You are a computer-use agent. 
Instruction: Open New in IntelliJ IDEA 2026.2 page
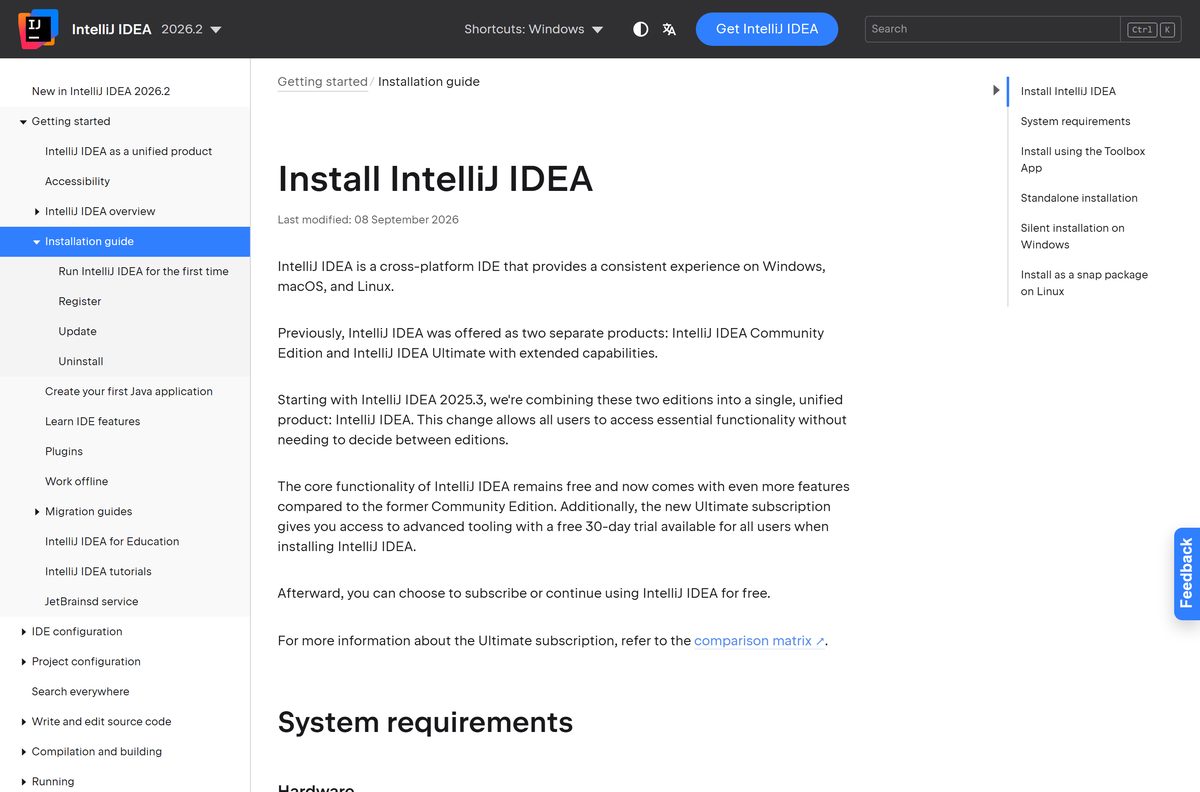[x=101, y=91]
